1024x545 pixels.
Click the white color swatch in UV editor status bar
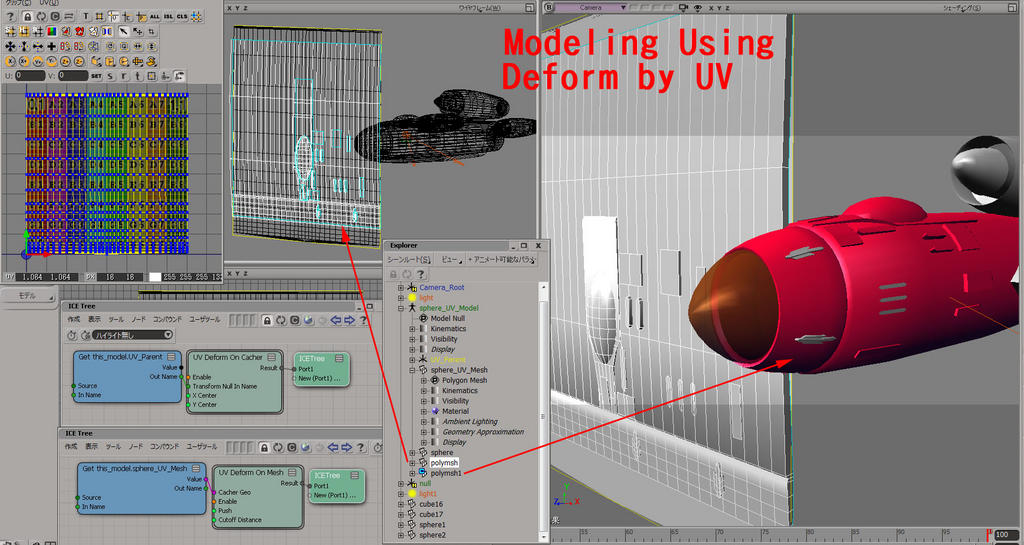155,277
